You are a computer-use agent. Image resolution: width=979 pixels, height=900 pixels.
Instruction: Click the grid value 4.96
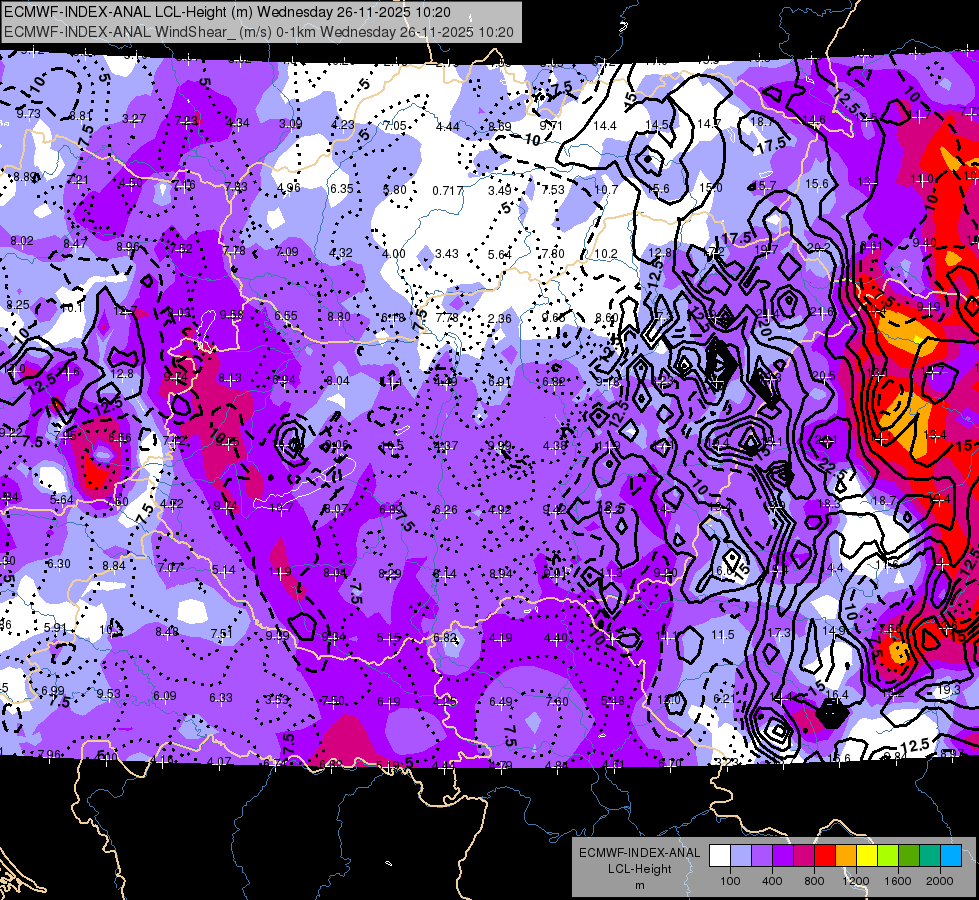coord(288,187)
